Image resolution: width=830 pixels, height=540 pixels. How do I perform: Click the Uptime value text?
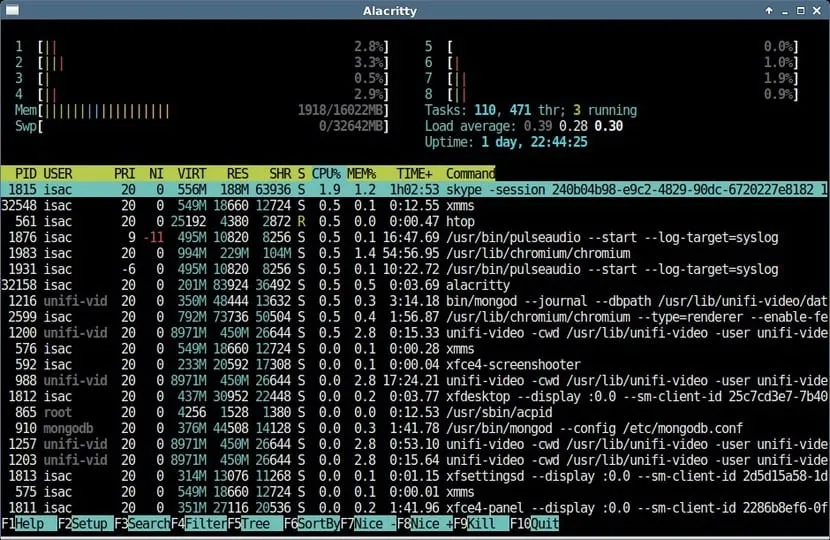pos(534,142)
